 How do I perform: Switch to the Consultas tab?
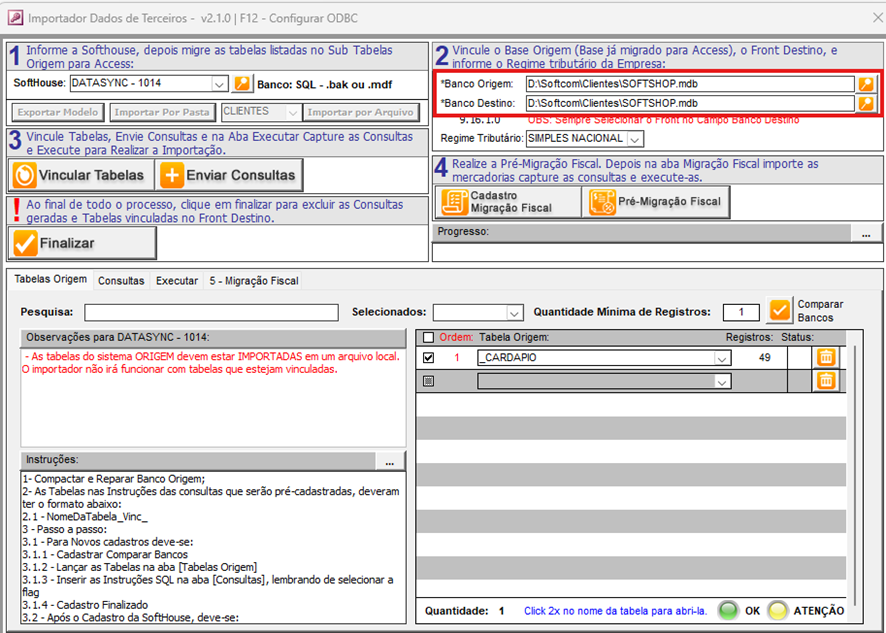[121, 281]
